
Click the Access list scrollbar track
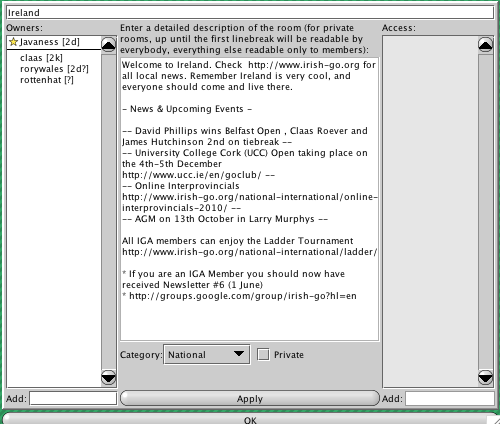486,211
